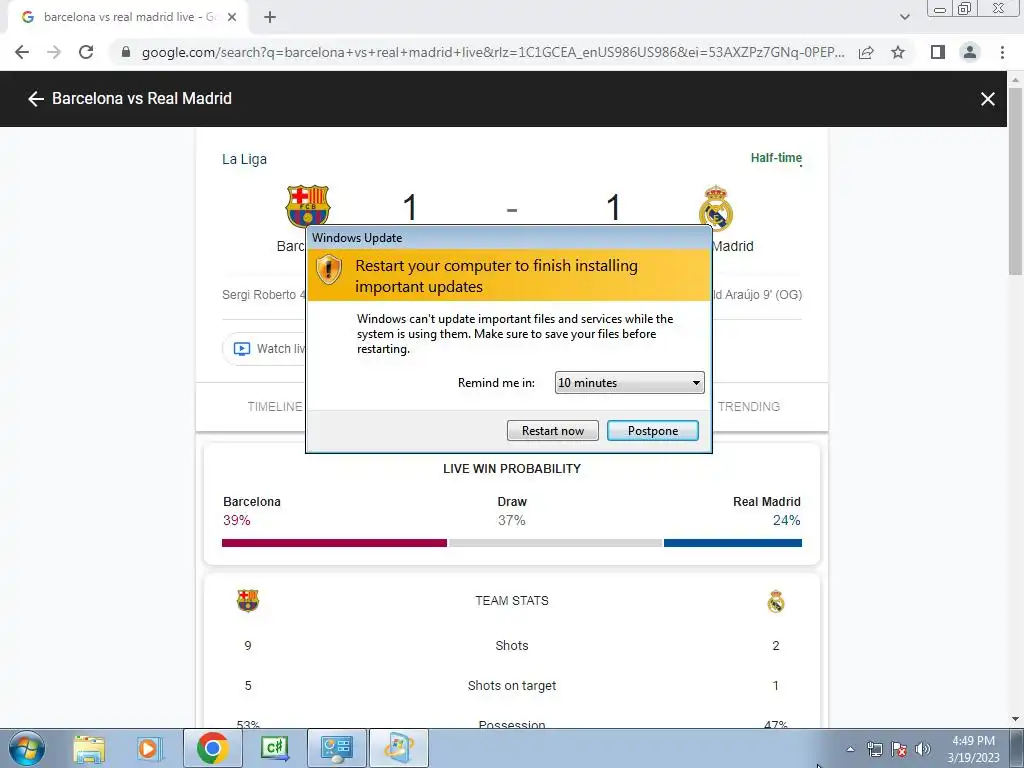Open Windows Explorer from the taskbar
Screen dimensions: 1024x768
89,748
